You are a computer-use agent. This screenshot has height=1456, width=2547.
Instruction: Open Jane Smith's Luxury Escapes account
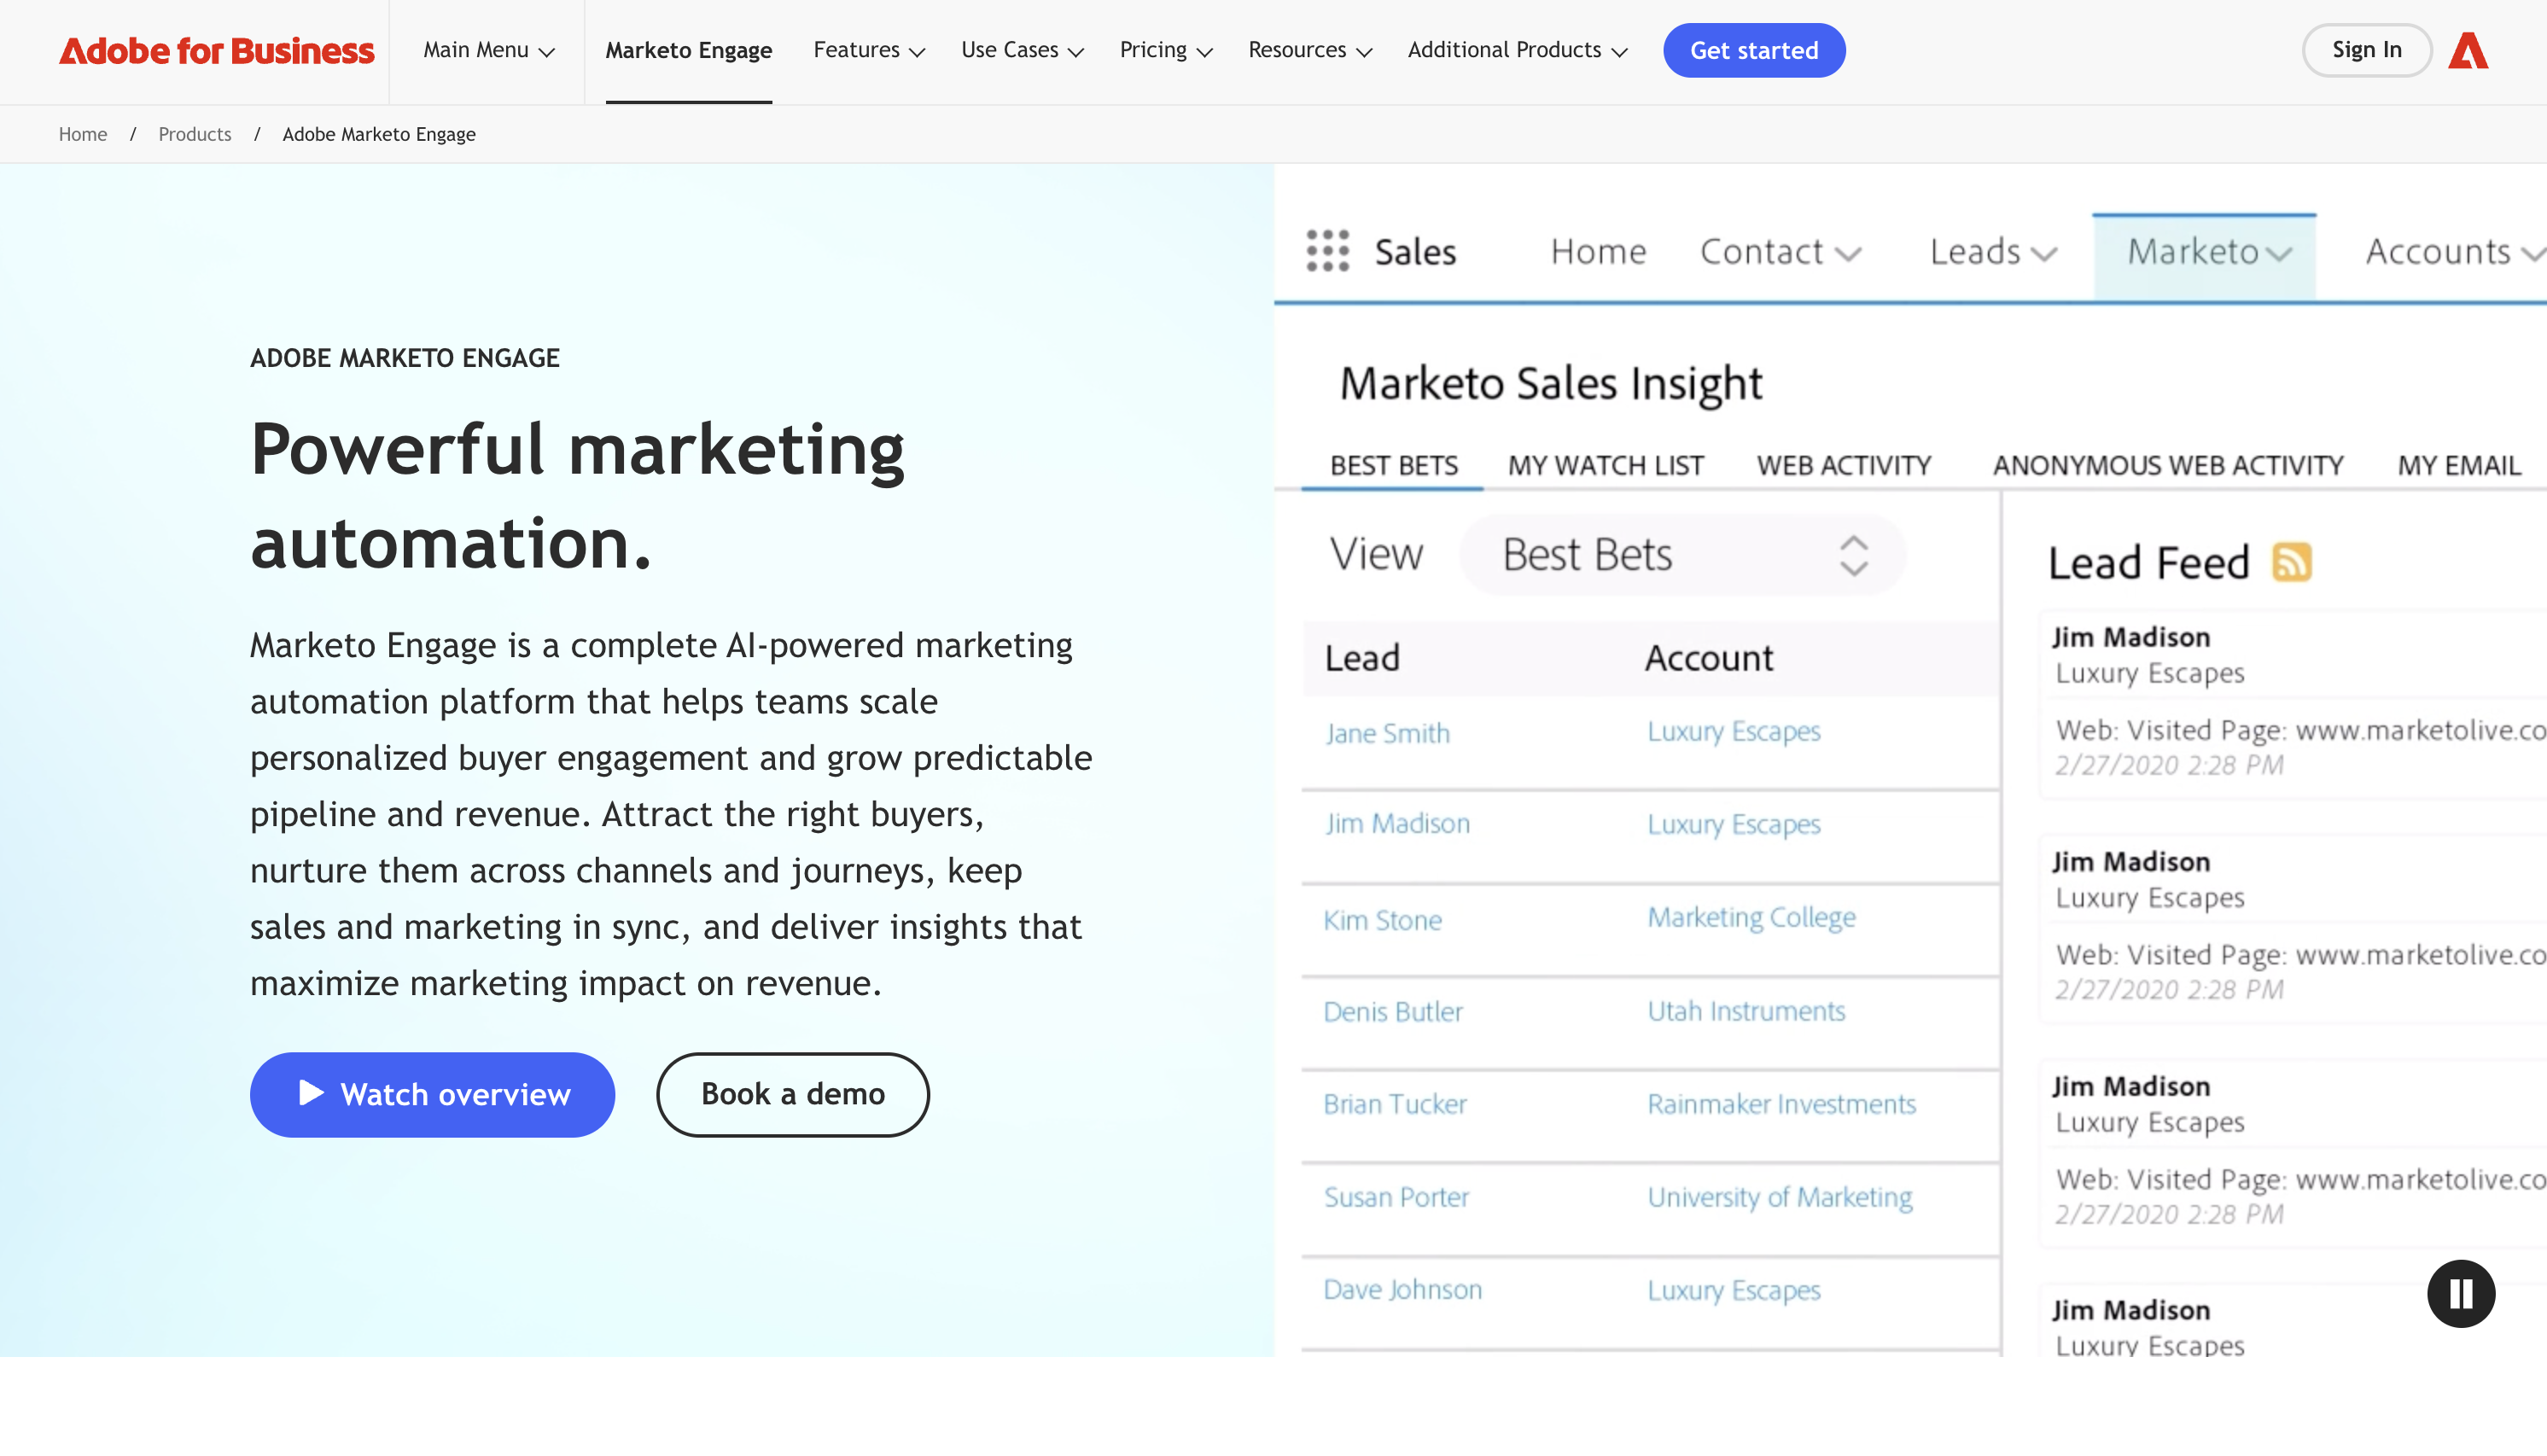tap(1733, 731)
